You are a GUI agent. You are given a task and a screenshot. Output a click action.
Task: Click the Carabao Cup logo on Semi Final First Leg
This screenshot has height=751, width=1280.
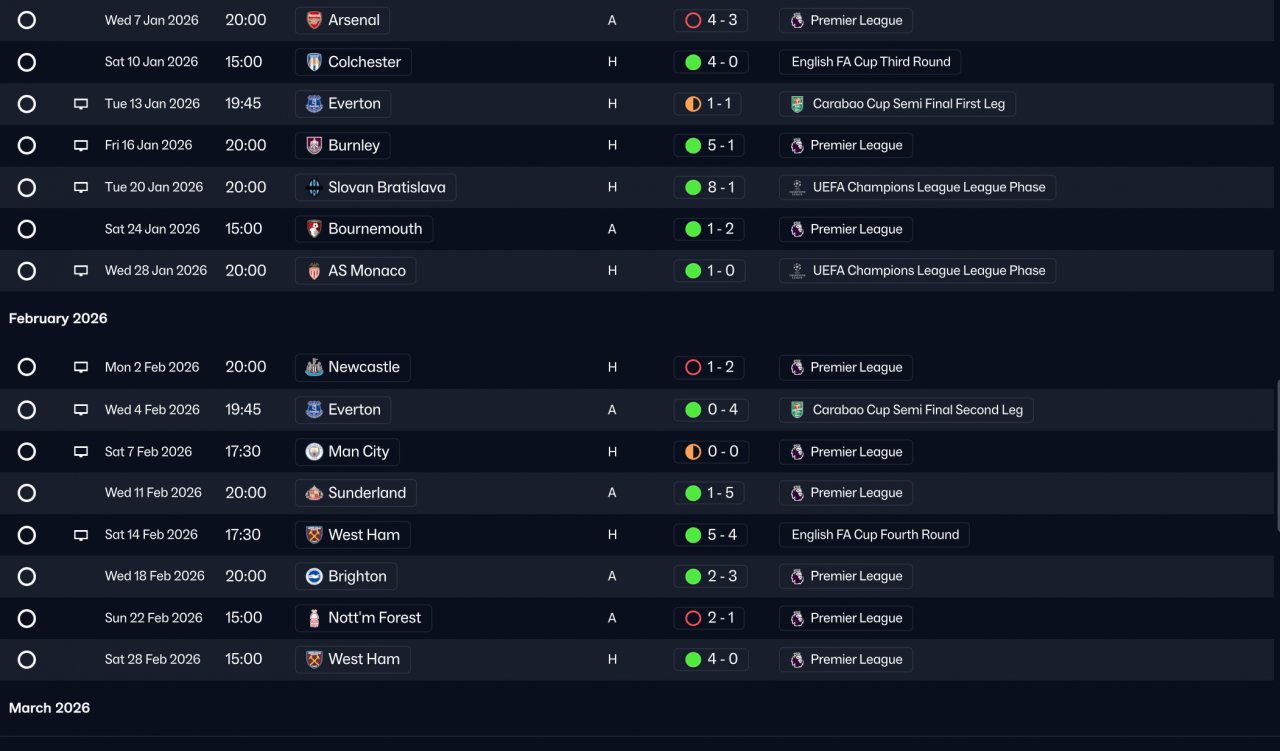[797, 104]
